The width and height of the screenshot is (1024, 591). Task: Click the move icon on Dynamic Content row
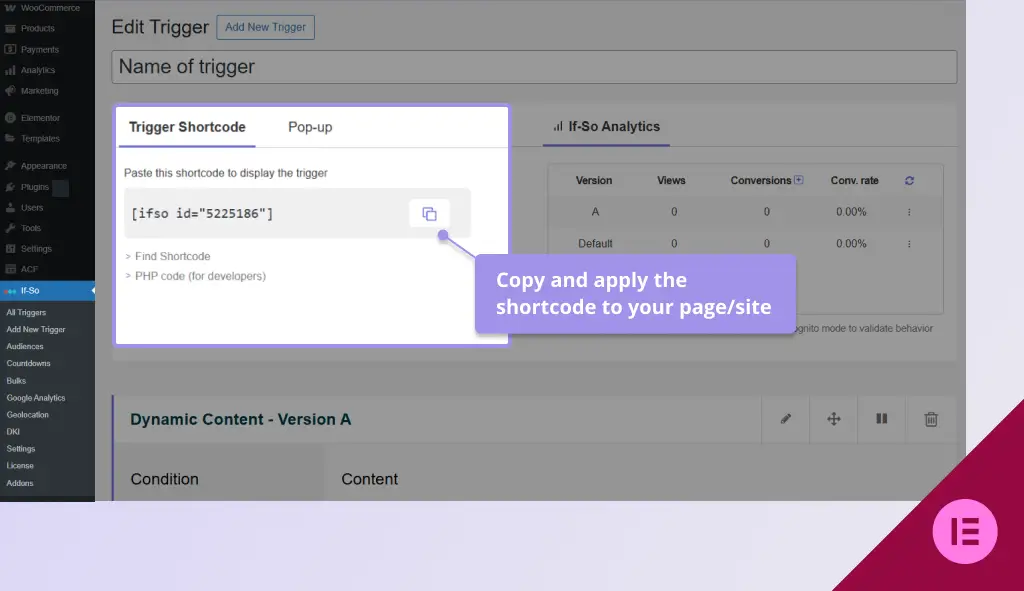click(x=833, y=419)
